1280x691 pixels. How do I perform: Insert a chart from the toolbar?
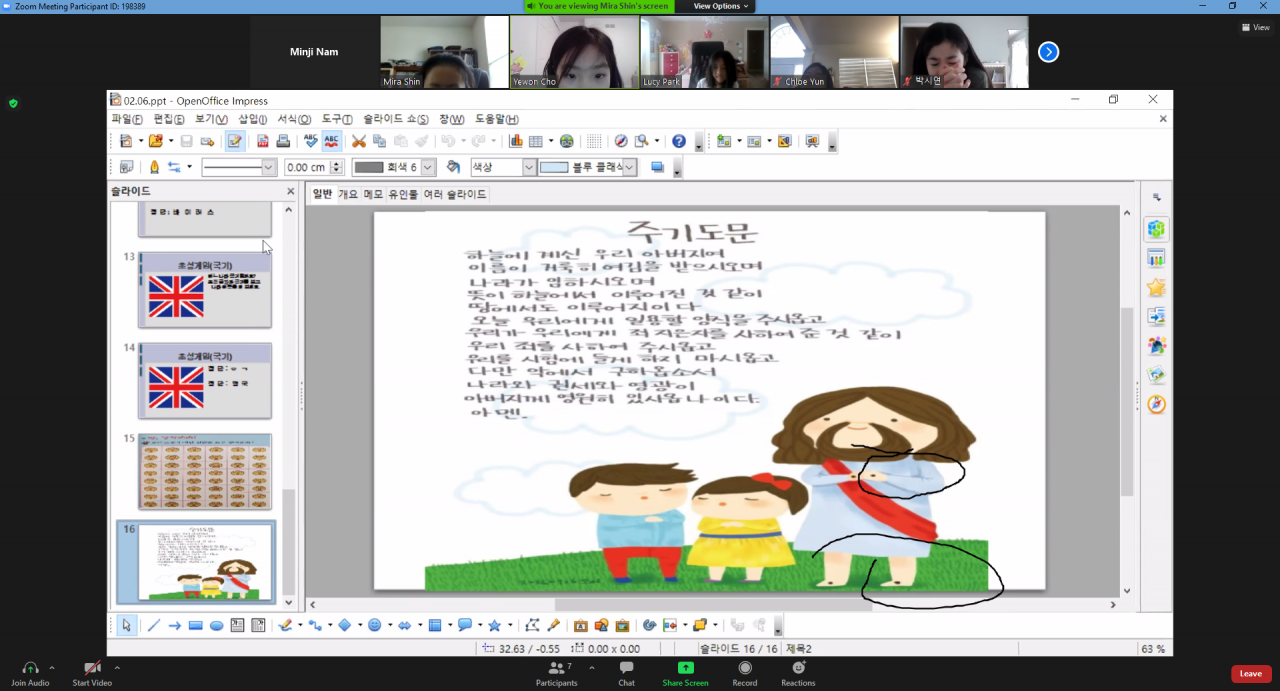tap(516, 141)
